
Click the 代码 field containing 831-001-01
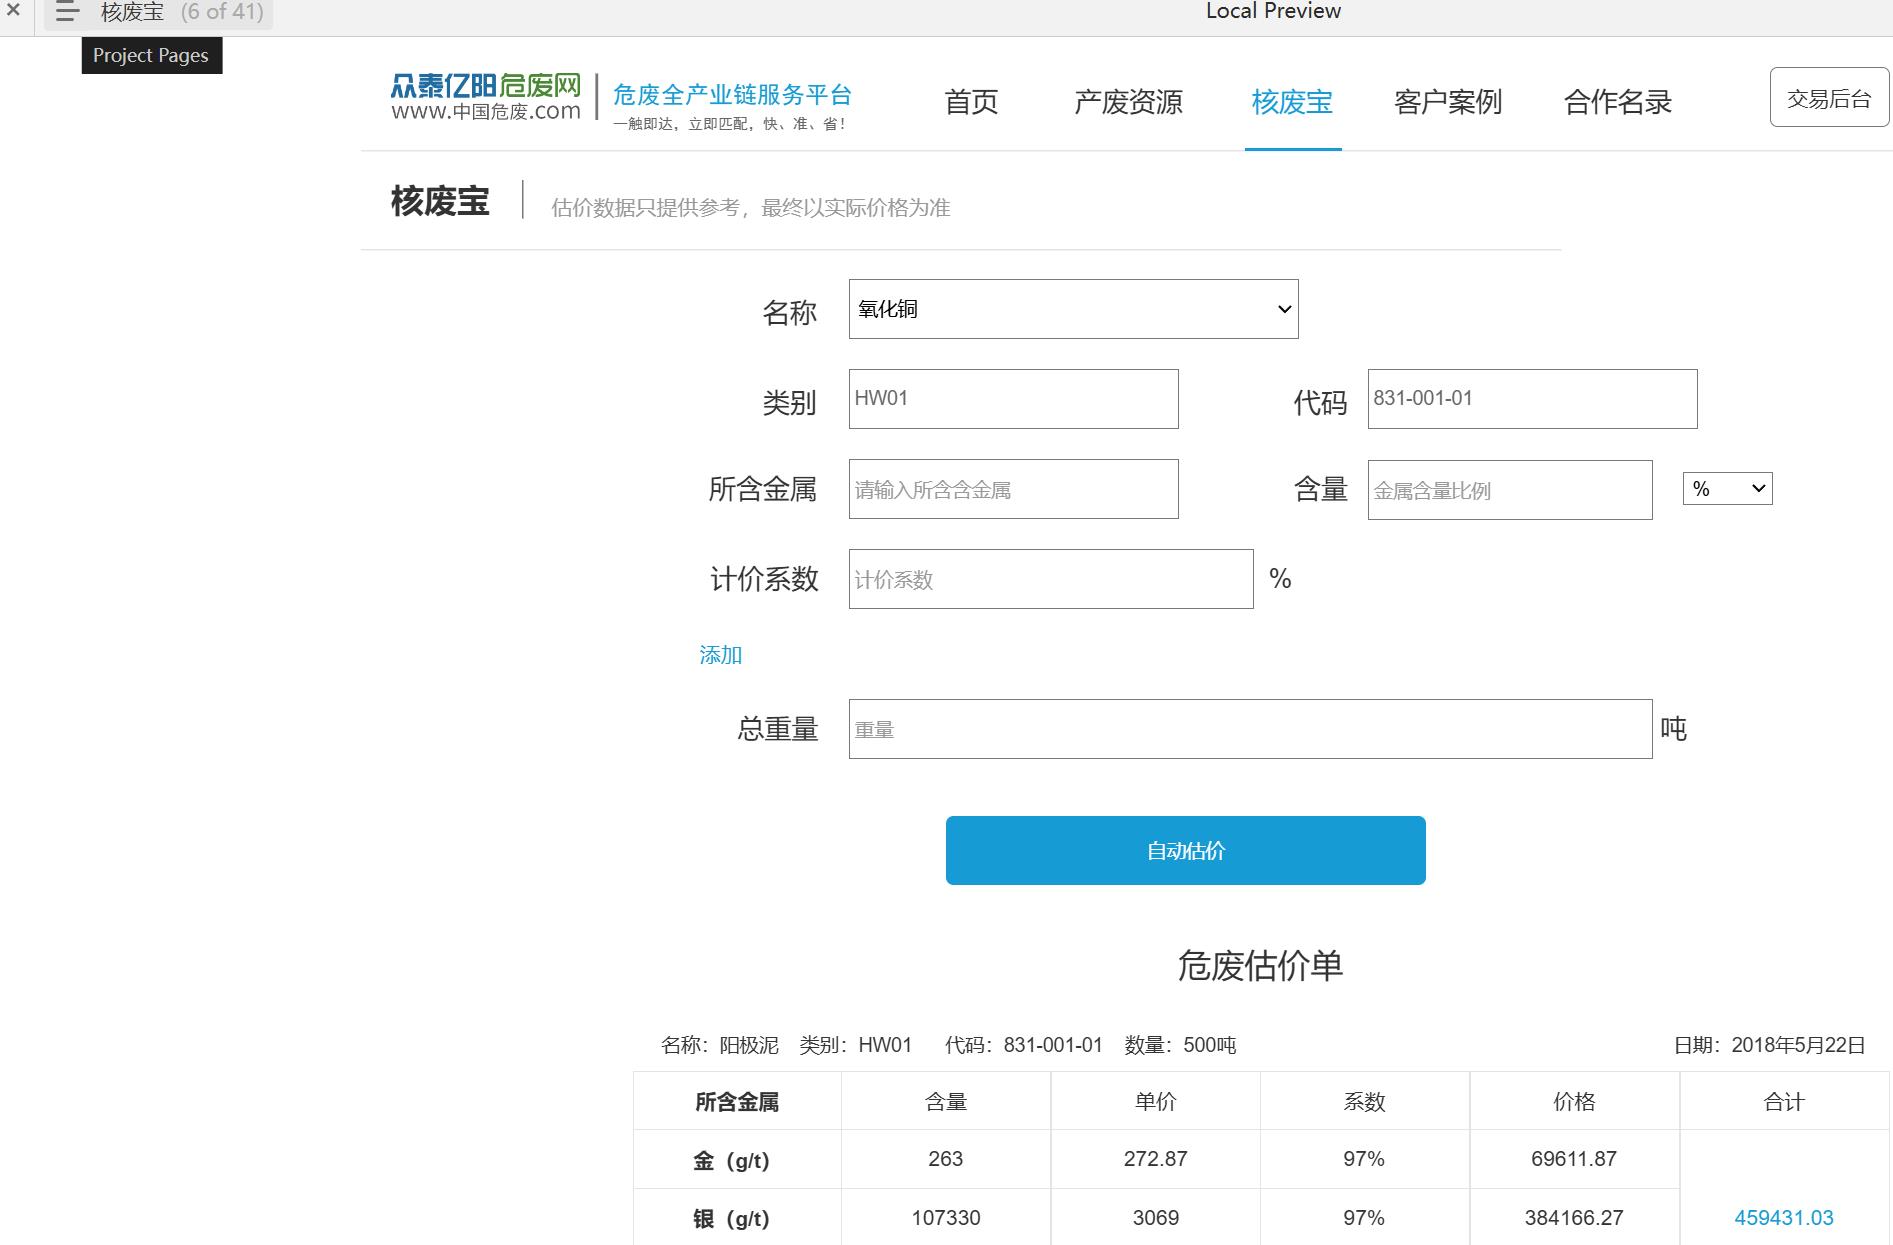tap(1532, 399)
